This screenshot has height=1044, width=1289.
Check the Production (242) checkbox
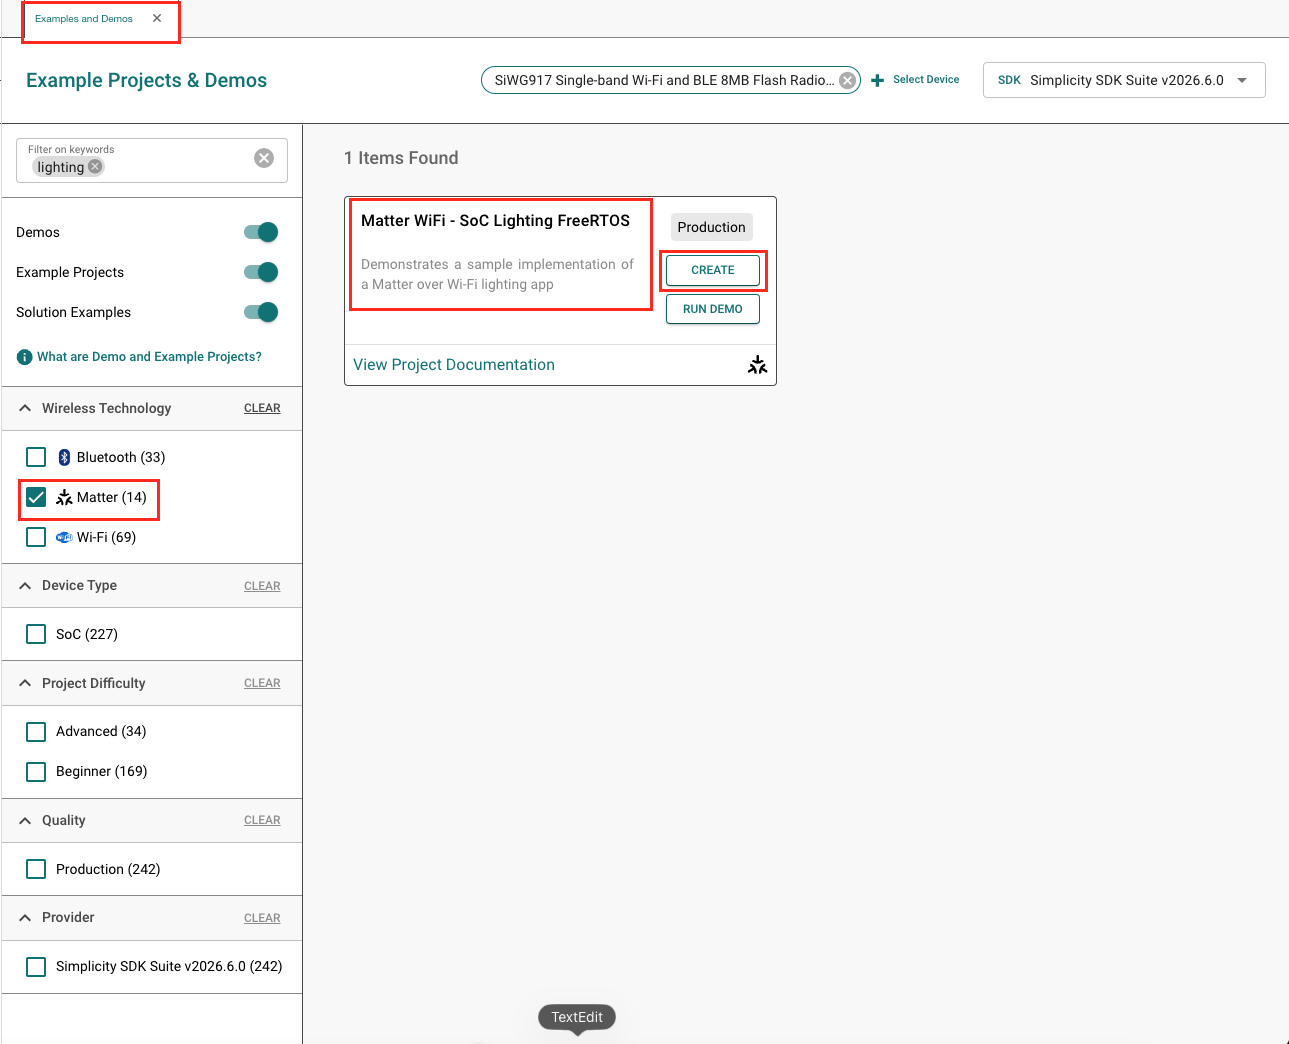point(36,869)
